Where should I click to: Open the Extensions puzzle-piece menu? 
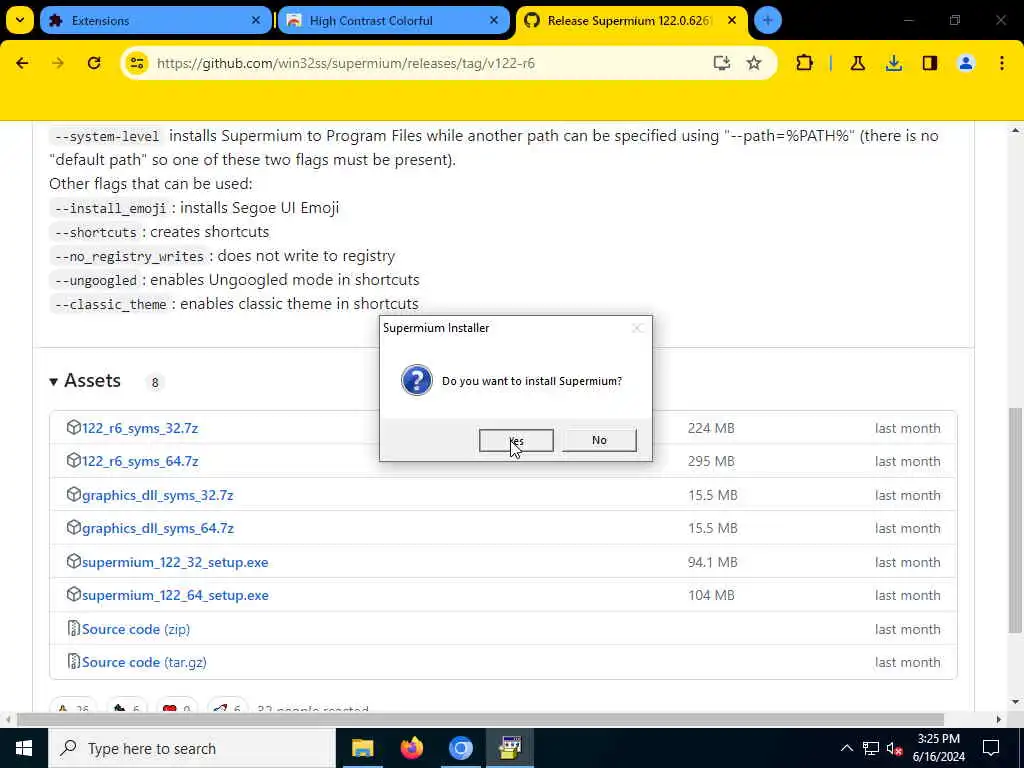coord(805,63)
